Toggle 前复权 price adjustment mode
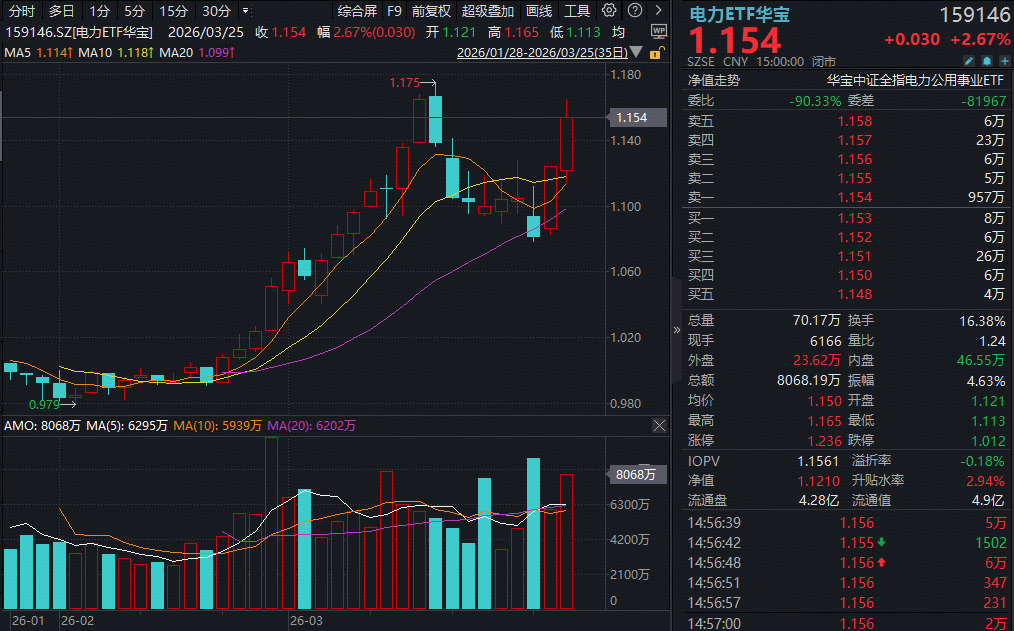The image size is (1014, 631). 431,11
